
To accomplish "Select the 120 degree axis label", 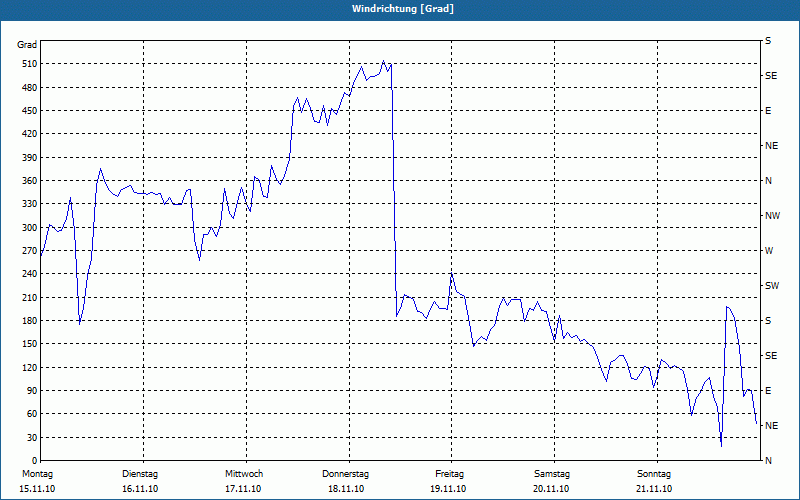I will (30, 367).
